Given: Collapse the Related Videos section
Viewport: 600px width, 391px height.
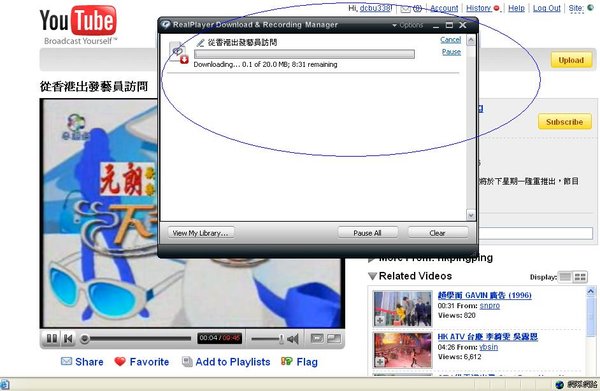Looking at the screenshot, I should click(372, 276).
